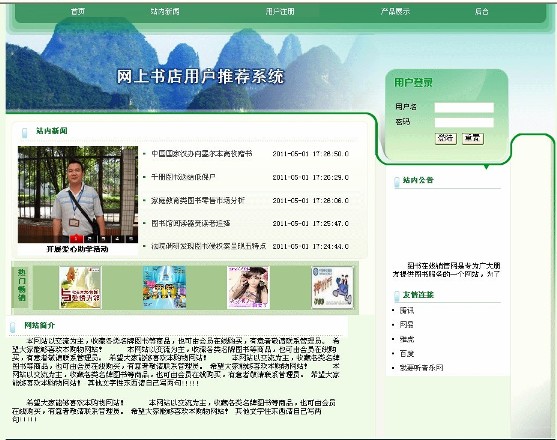Image resolution: width=557 pixels, height=440 pixels.
Task: Focus the 密码 password field
Action: [x=464, y=123]
